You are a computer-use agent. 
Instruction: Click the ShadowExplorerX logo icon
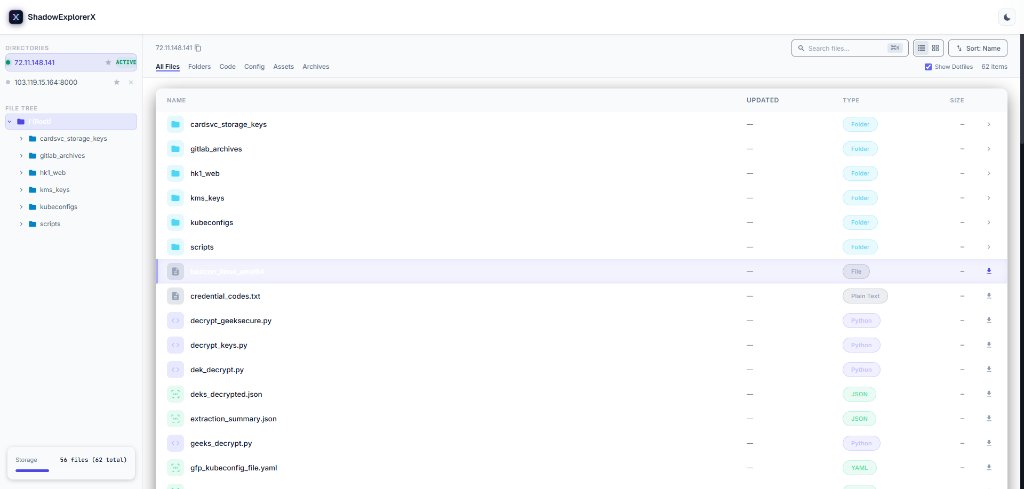16,17
